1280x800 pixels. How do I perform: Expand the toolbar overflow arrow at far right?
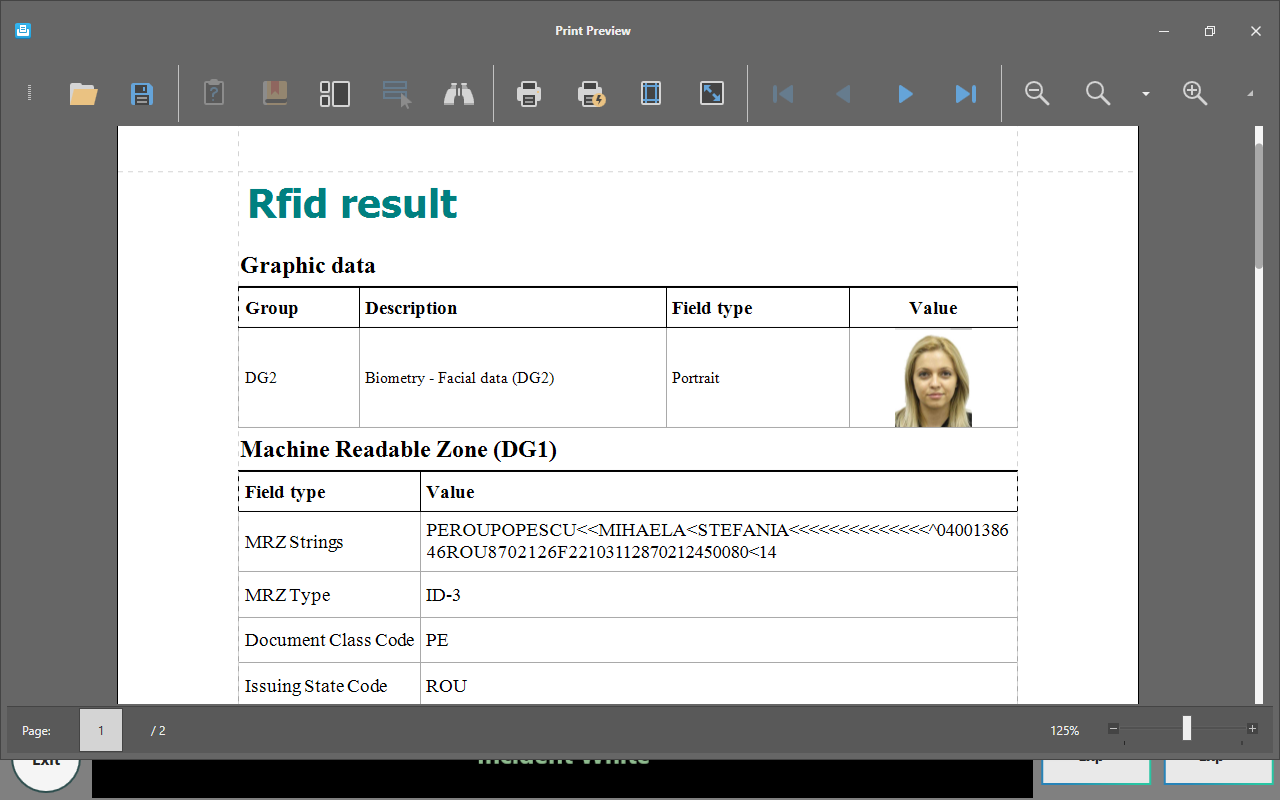tap(1249, 94)
